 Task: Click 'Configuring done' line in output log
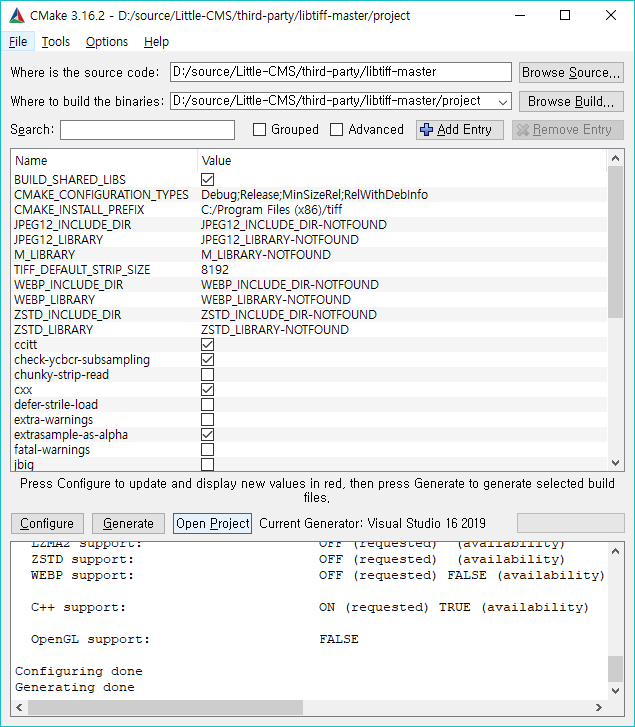tap(79, 671)
